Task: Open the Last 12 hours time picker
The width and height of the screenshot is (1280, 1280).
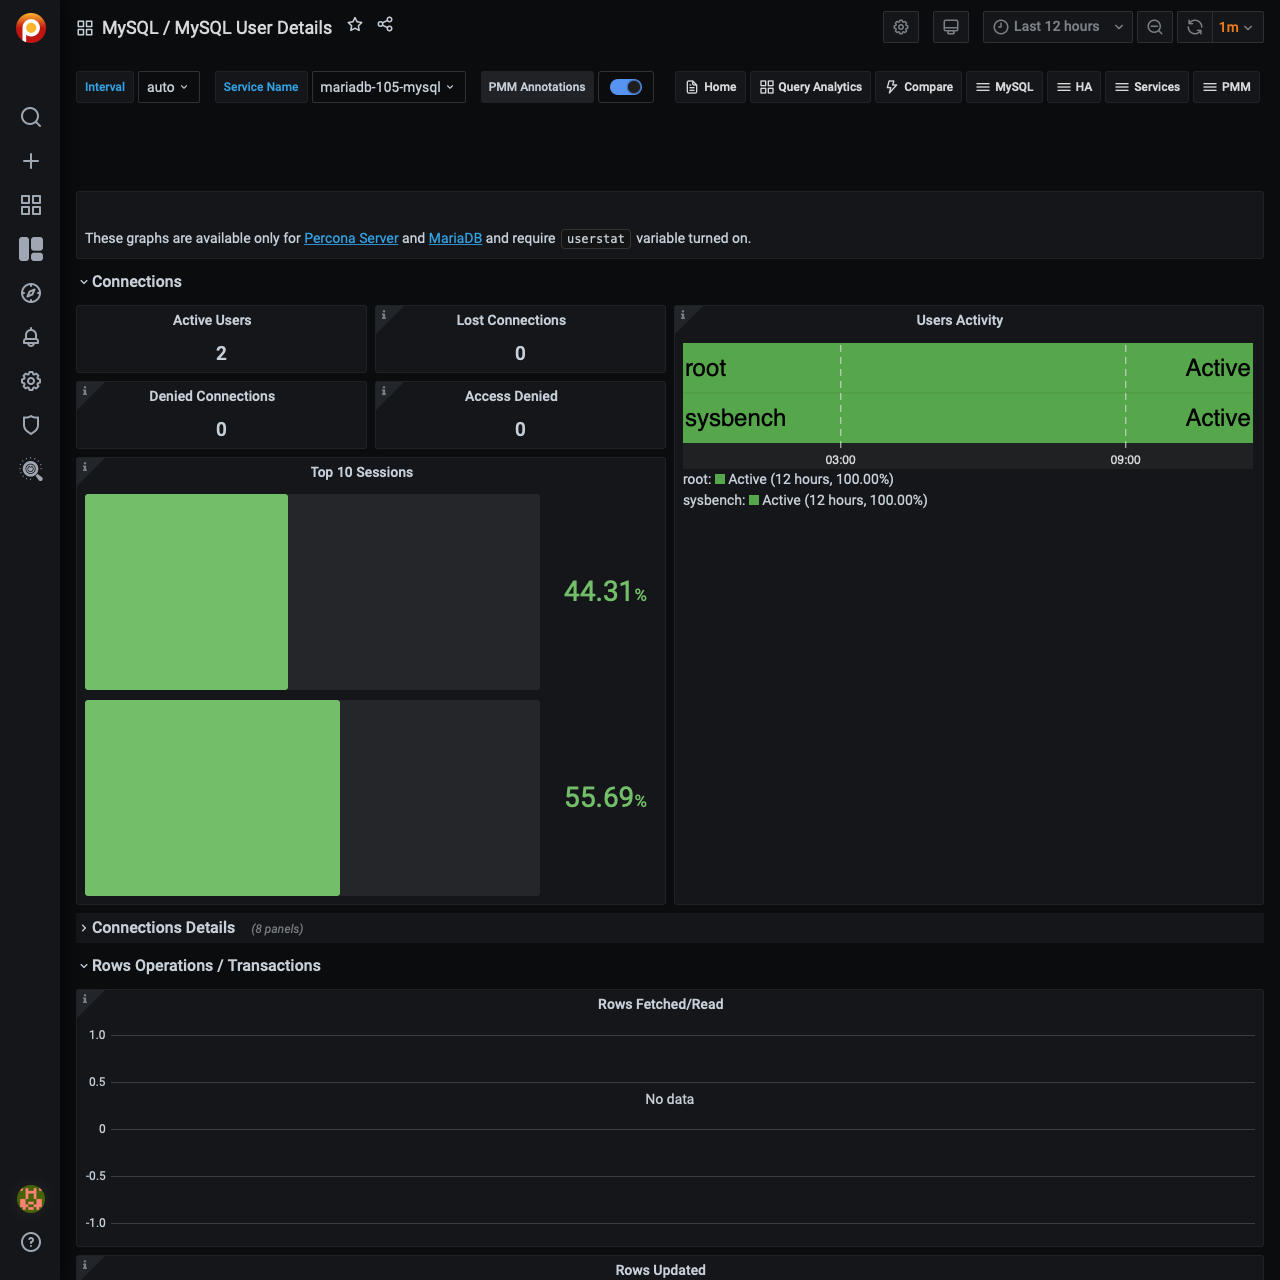Action: tap(1057, 27)
